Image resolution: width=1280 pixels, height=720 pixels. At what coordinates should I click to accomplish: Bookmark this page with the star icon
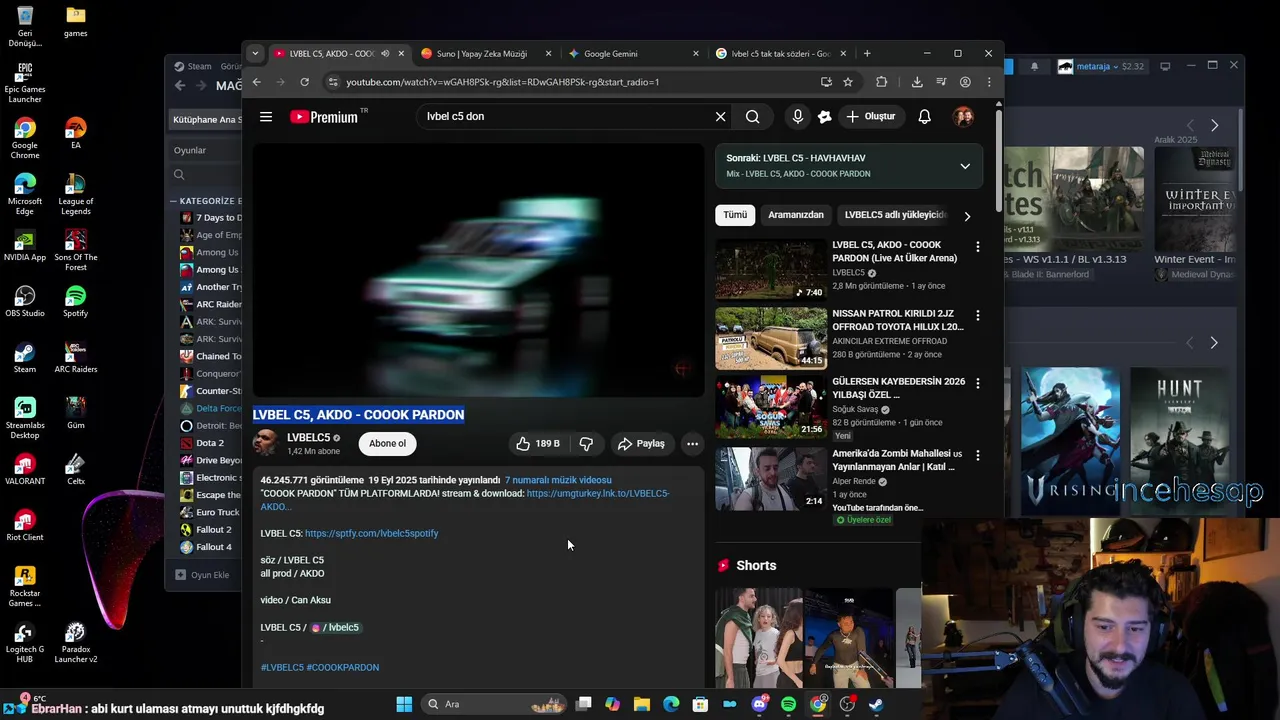click(848, 82)
